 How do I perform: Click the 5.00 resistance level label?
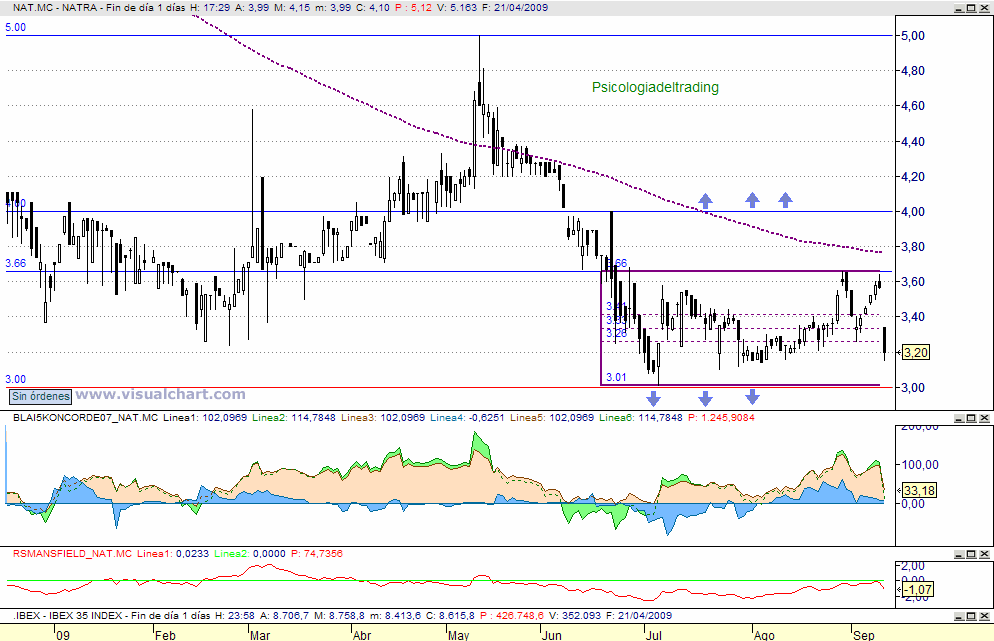(16, 27)
